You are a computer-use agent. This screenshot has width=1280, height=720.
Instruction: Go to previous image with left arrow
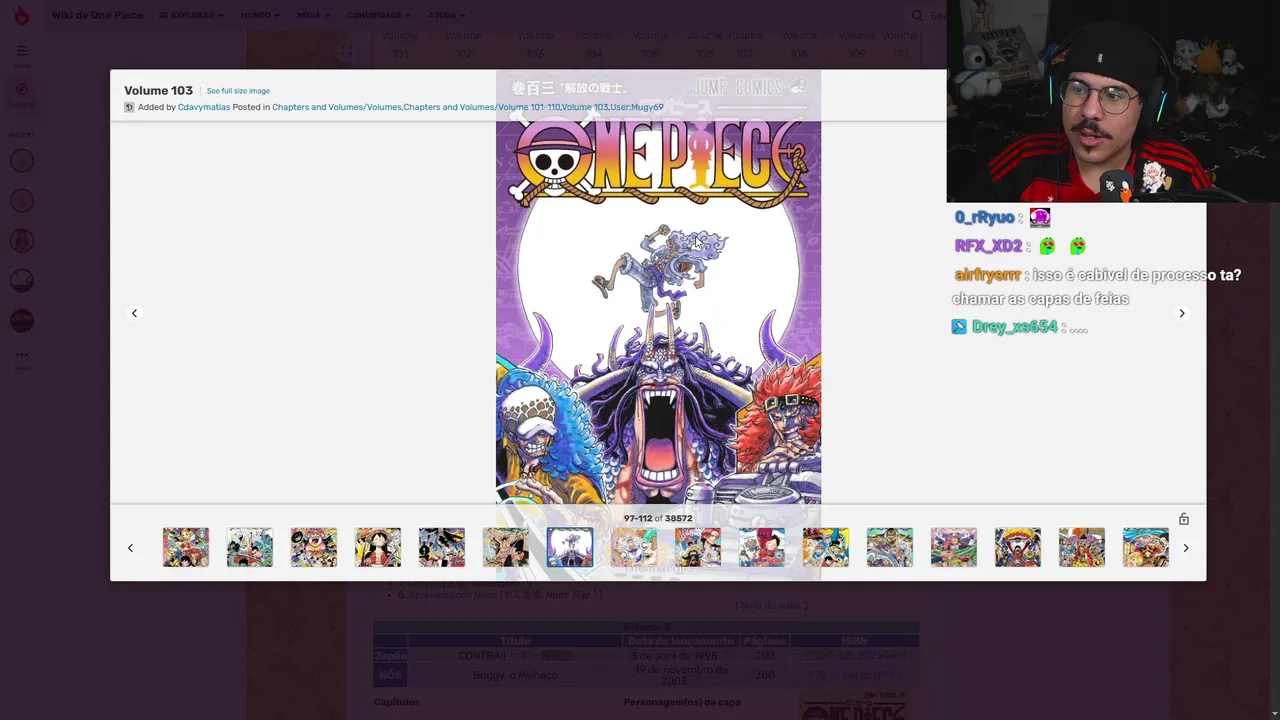134,313
